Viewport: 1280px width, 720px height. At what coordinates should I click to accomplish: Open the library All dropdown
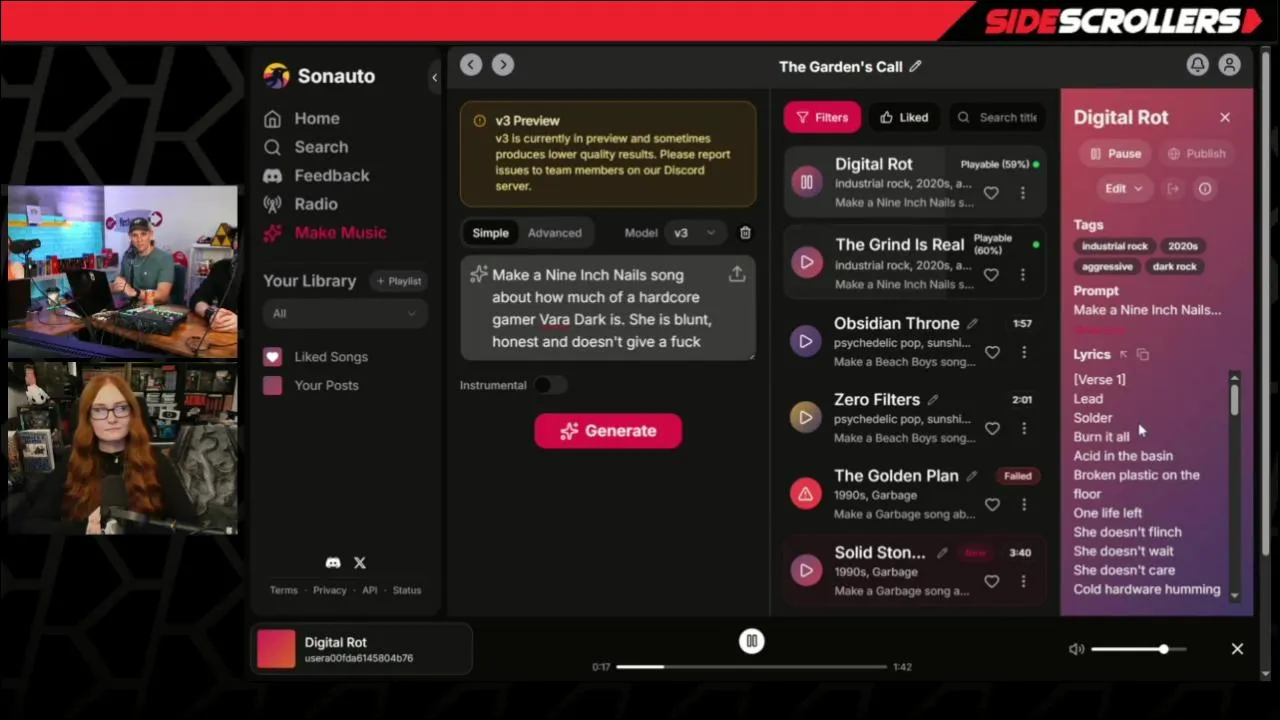point(345,314)
